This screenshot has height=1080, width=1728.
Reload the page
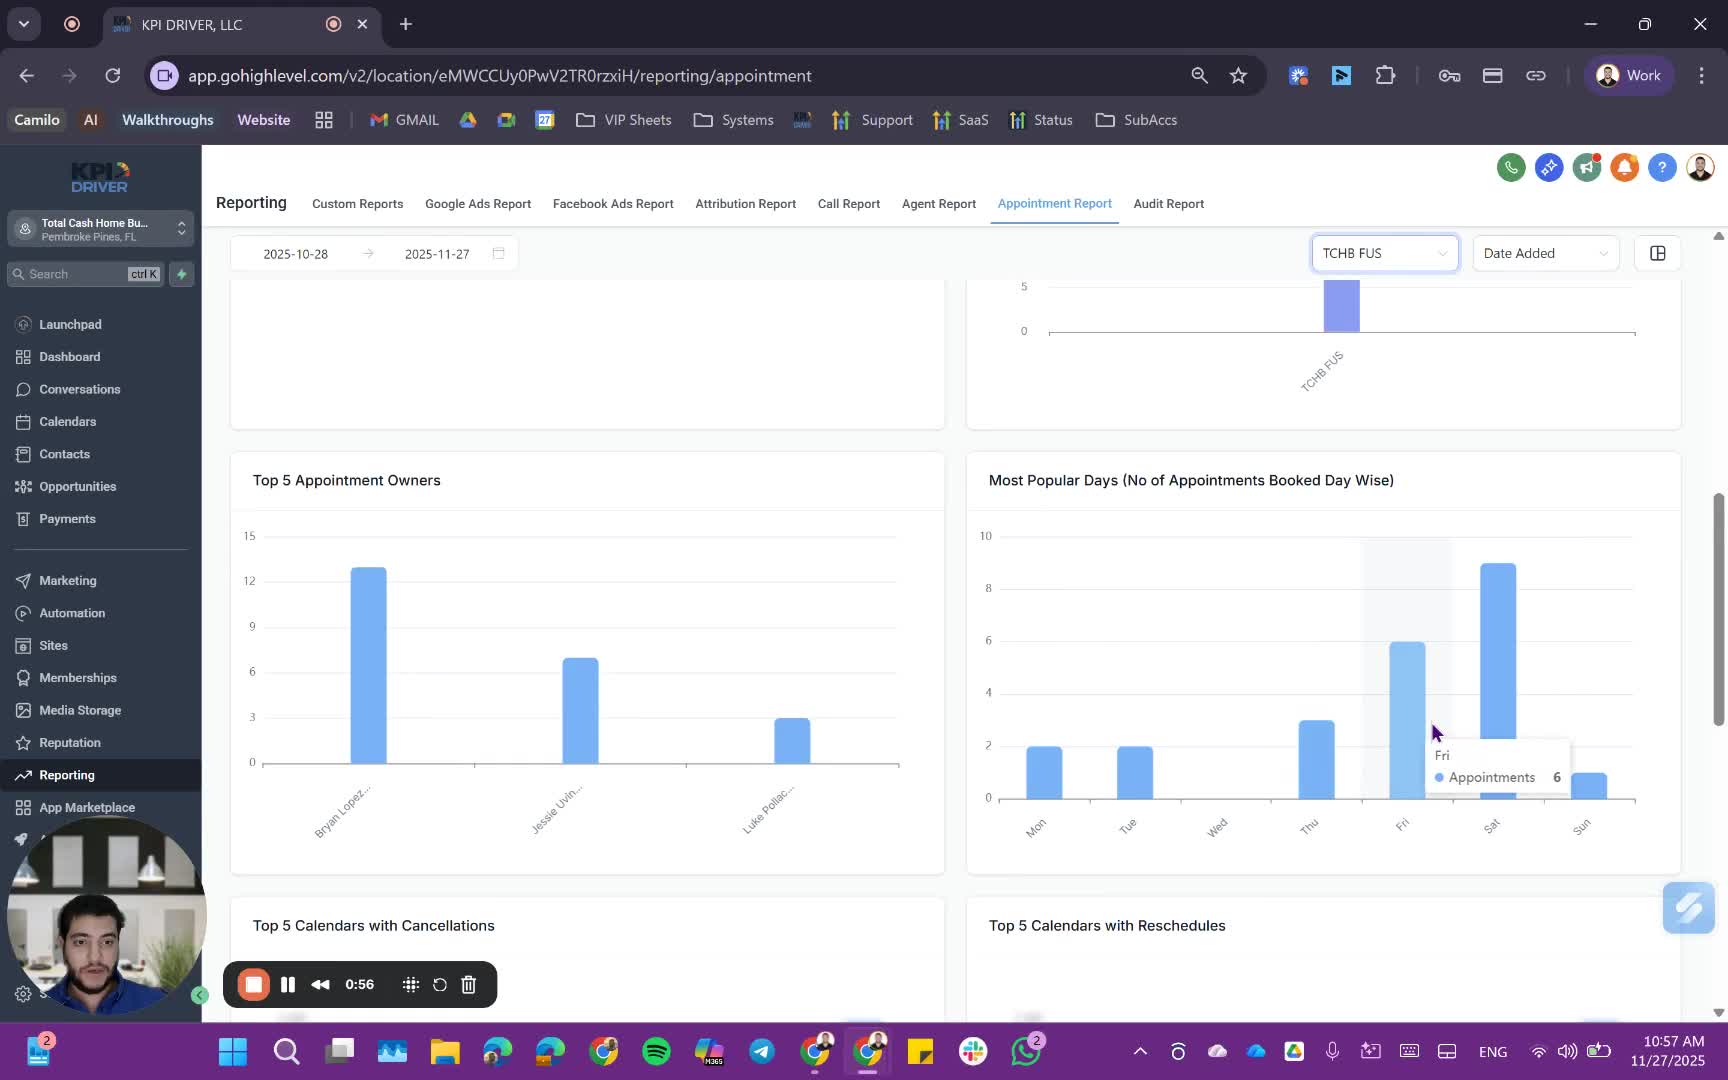(x=113, y=76)
